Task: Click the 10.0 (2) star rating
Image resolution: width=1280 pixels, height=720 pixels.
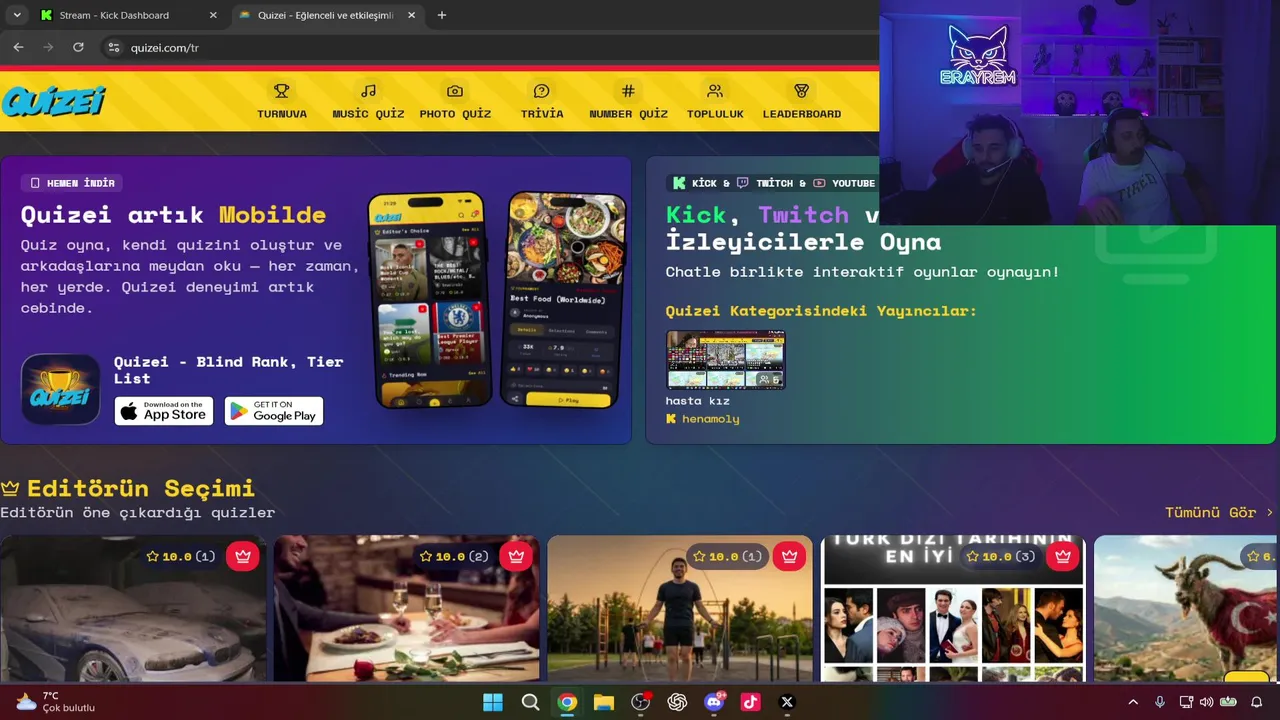Action: 454,556
